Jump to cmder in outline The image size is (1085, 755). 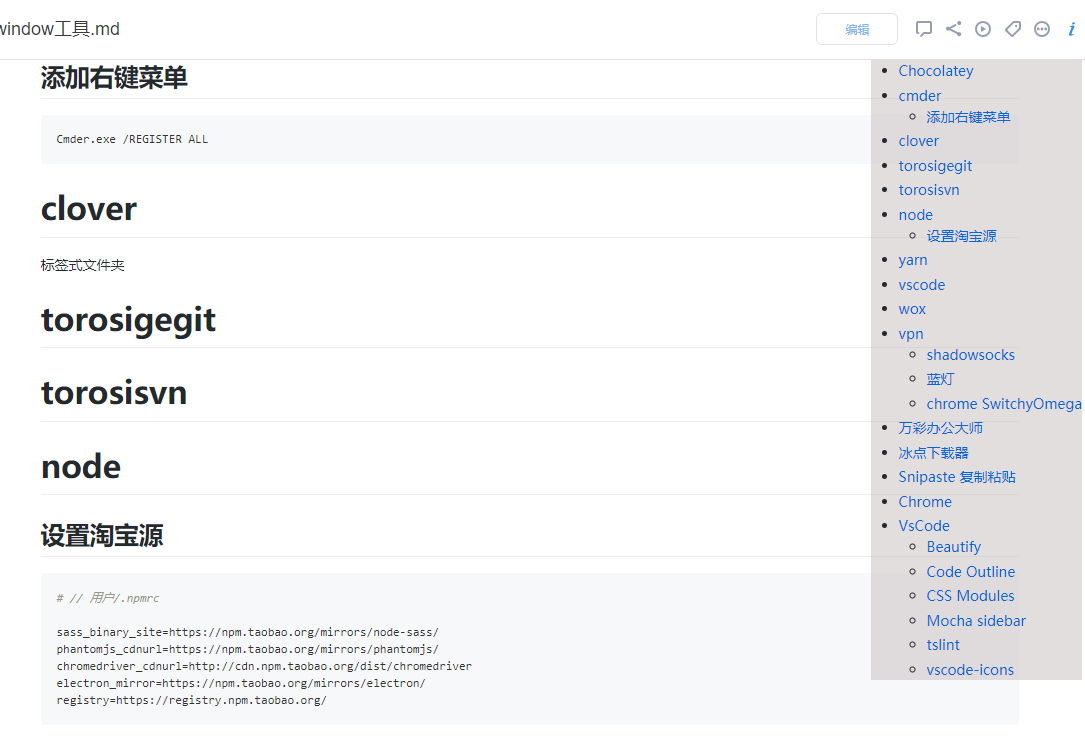[x=920, y=95]
